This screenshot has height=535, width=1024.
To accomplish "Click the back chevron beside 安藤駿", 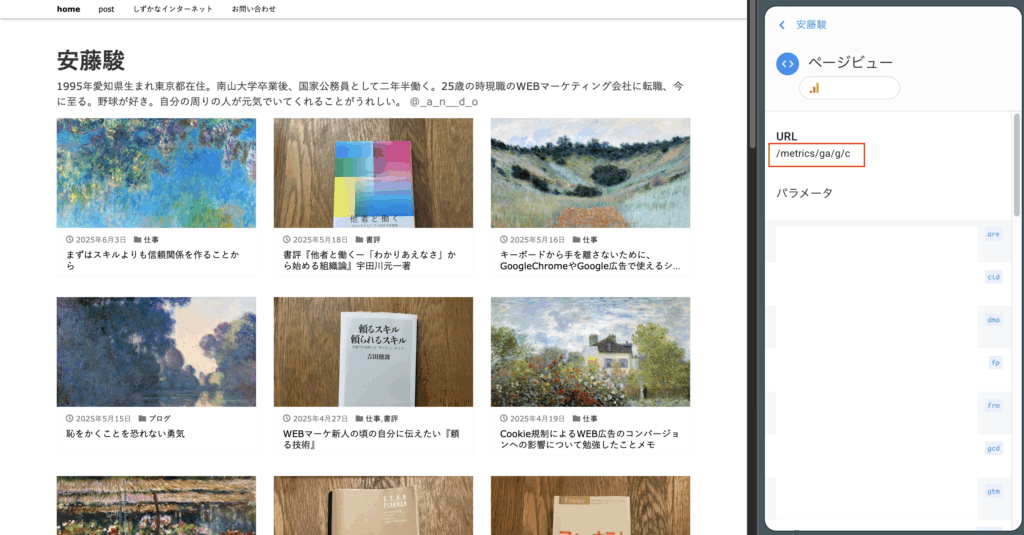I will tap(782, 25).
